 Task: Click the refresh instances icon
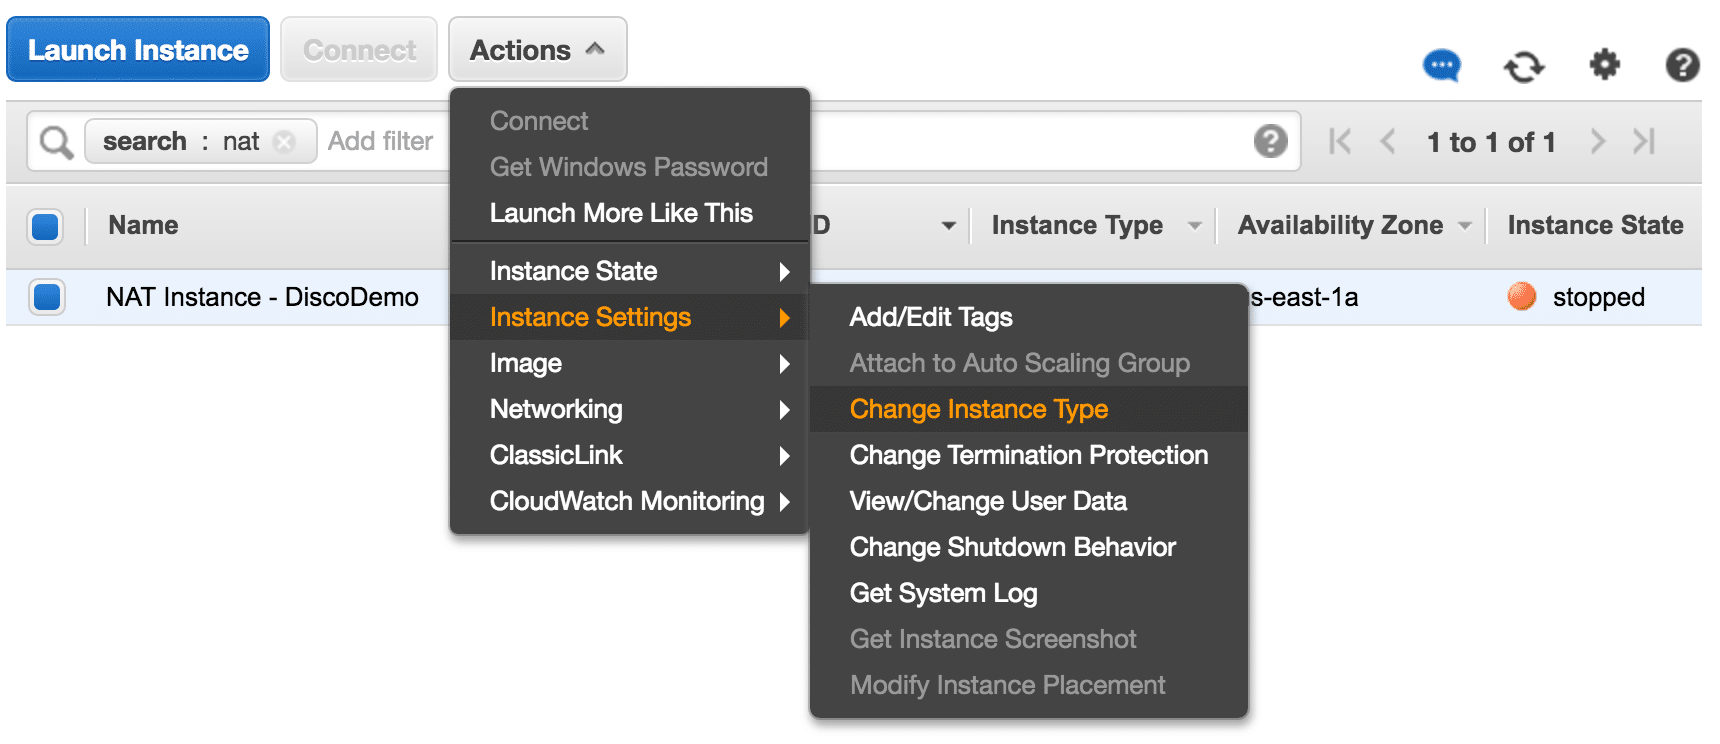click(x=1523, y=67)
